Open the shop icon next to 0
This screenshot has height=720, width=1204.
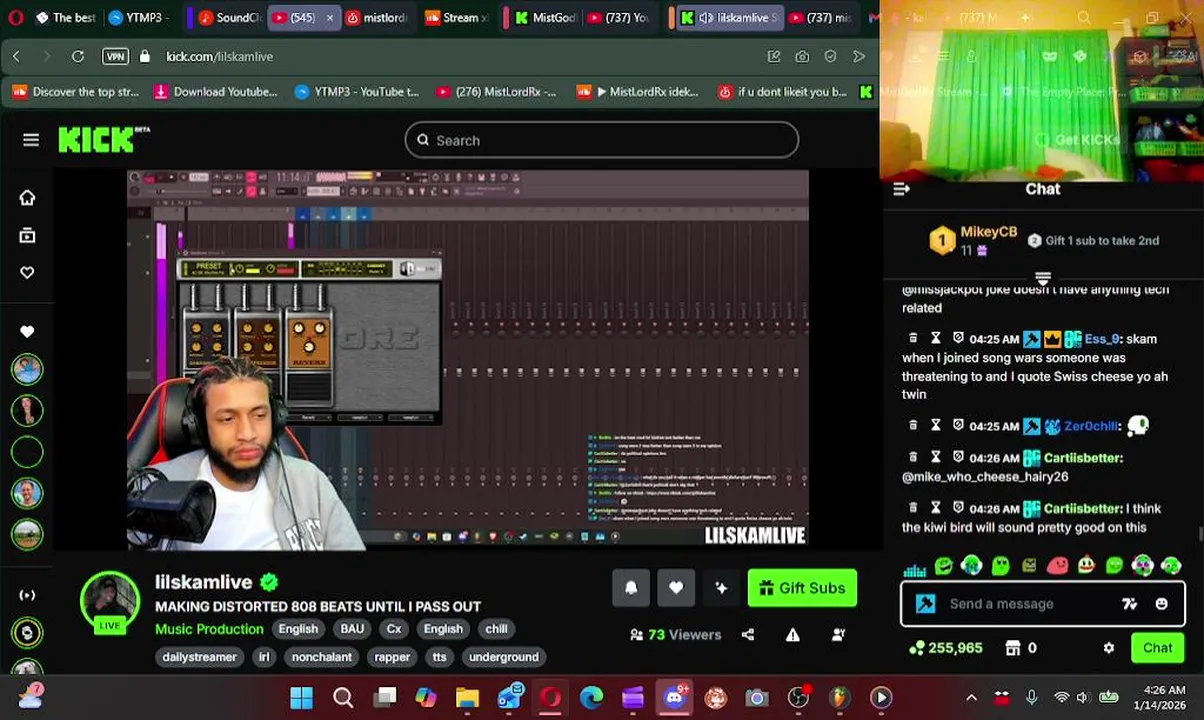pos(1012,648)
